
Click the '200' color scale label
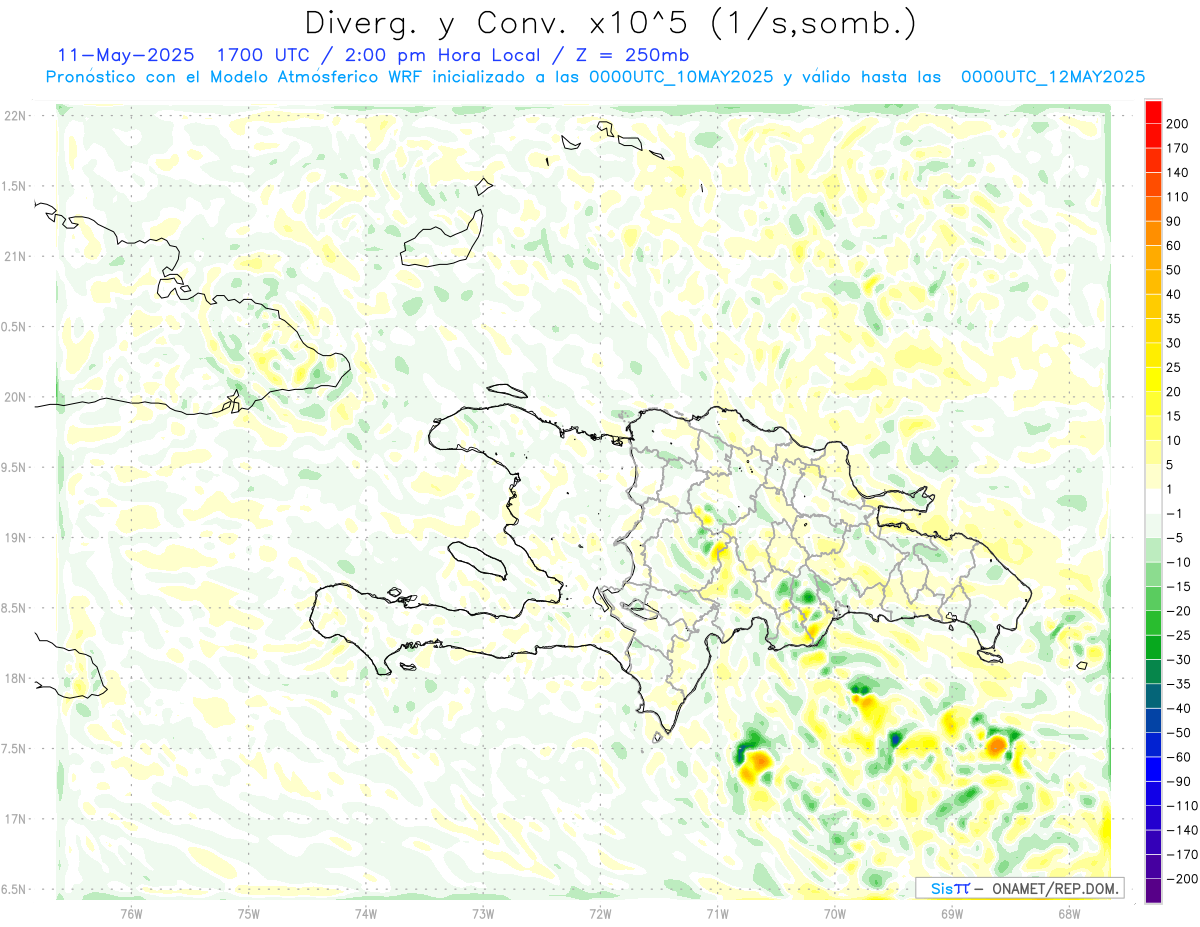1177,123
